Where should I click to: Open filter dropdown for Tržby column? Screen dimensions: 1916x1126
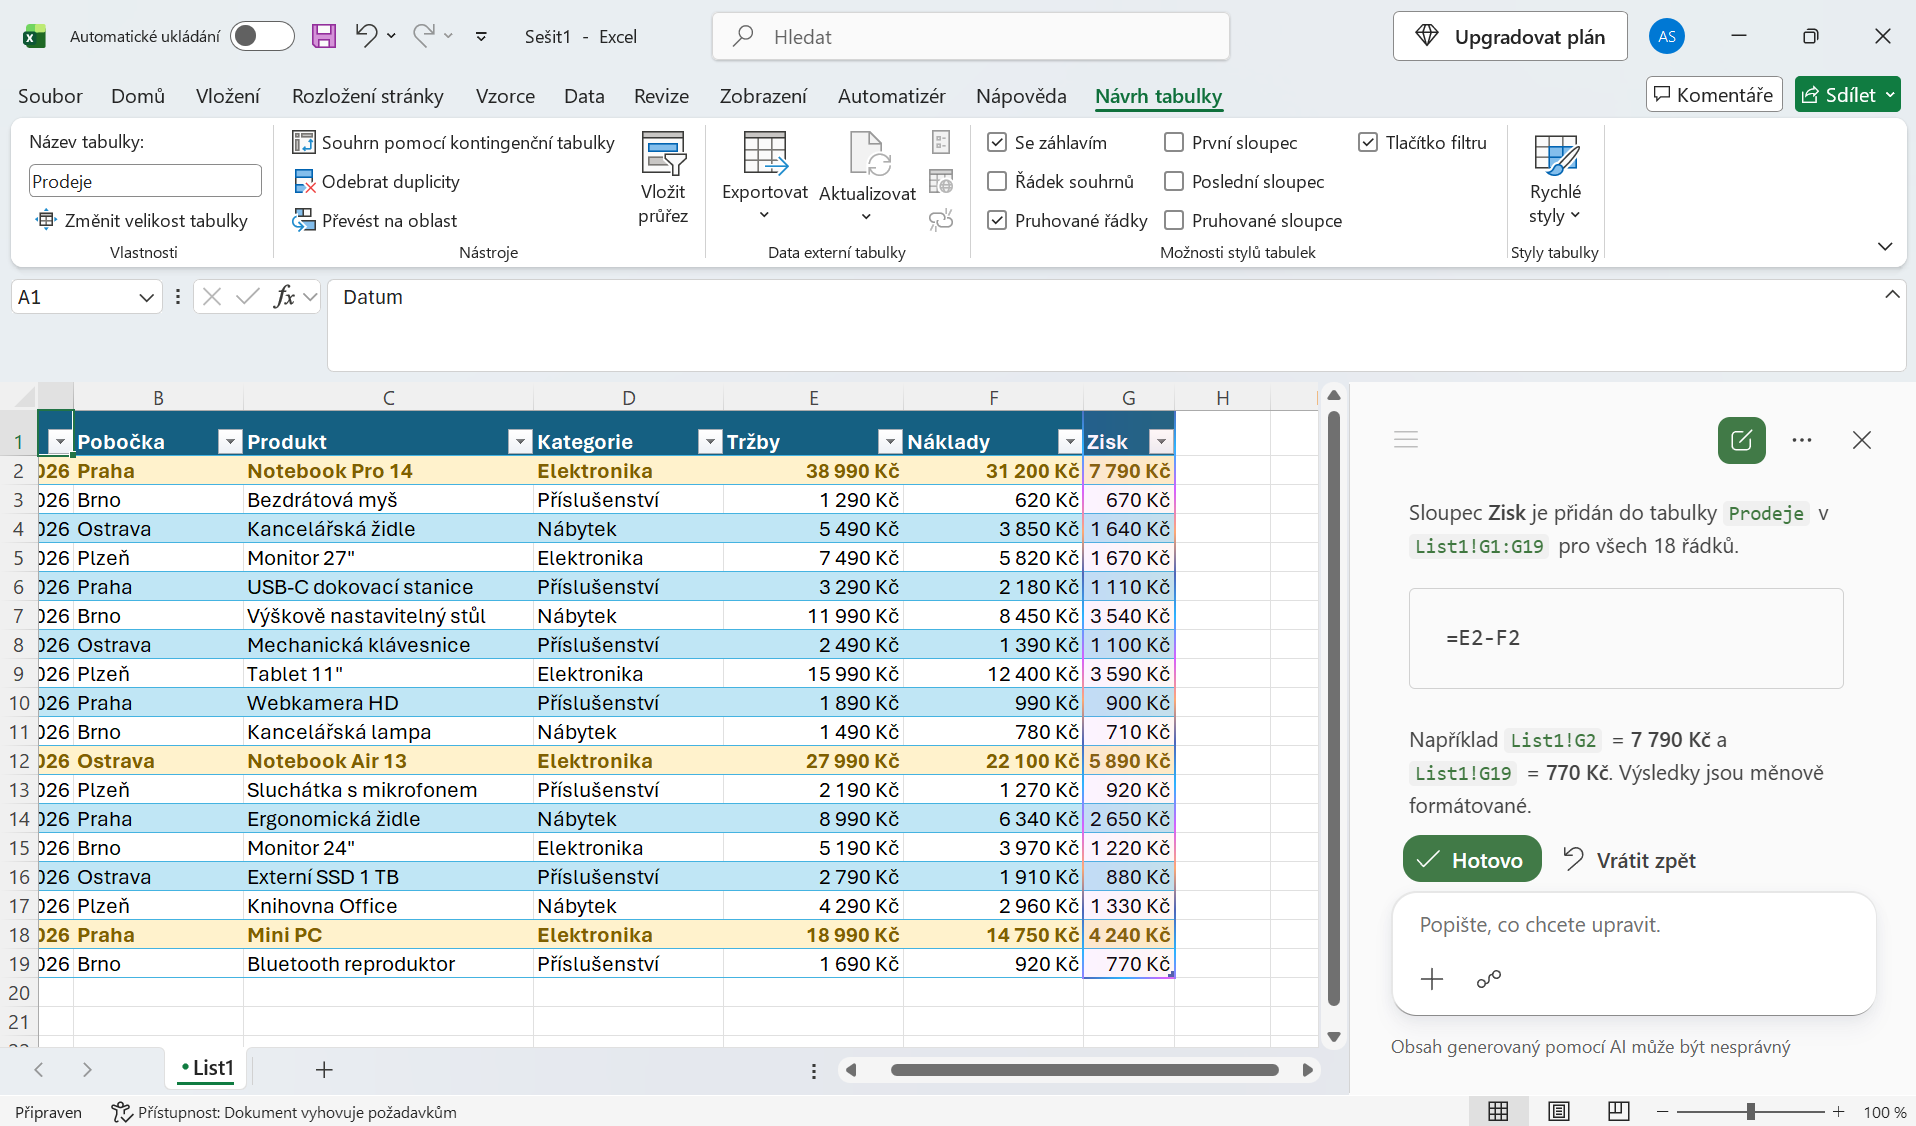pyautogui.click(x=890, y=442)
